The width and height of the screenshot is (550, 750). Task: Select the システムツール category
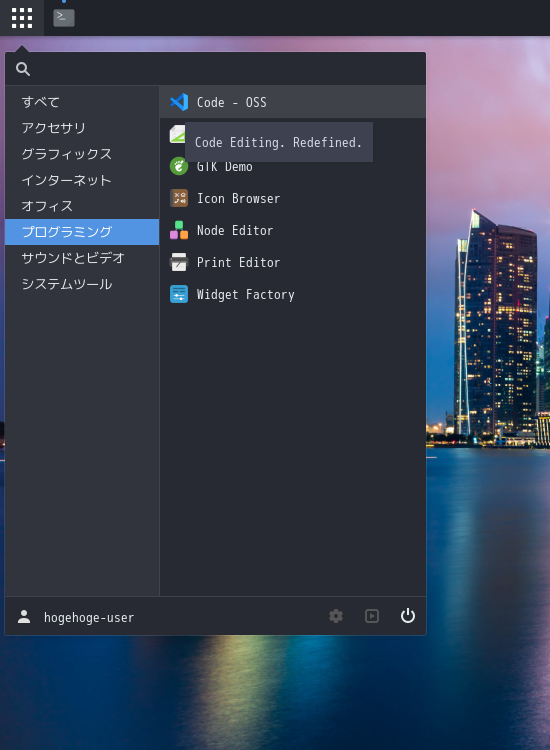tap(82, 284)
